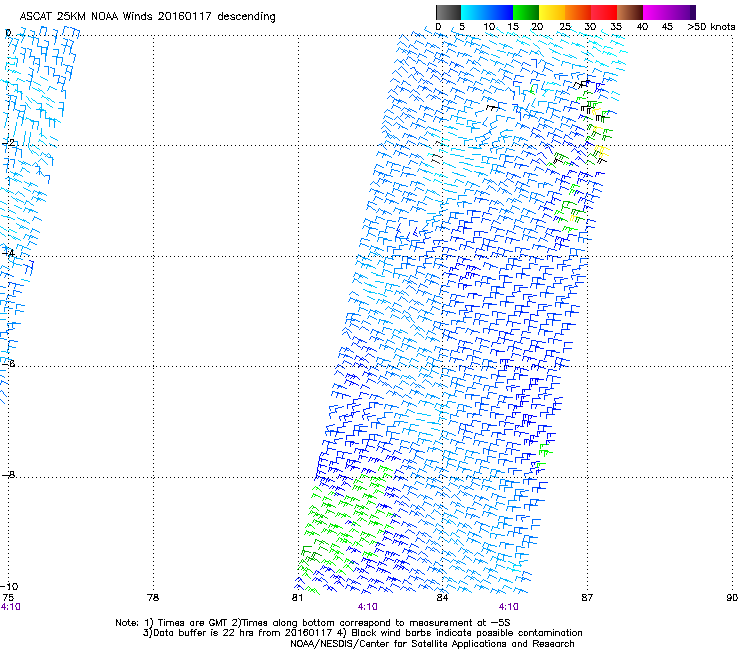740x650 pixels.
Task: Click the latitude axis label '-2'
Action: point(9,142)
